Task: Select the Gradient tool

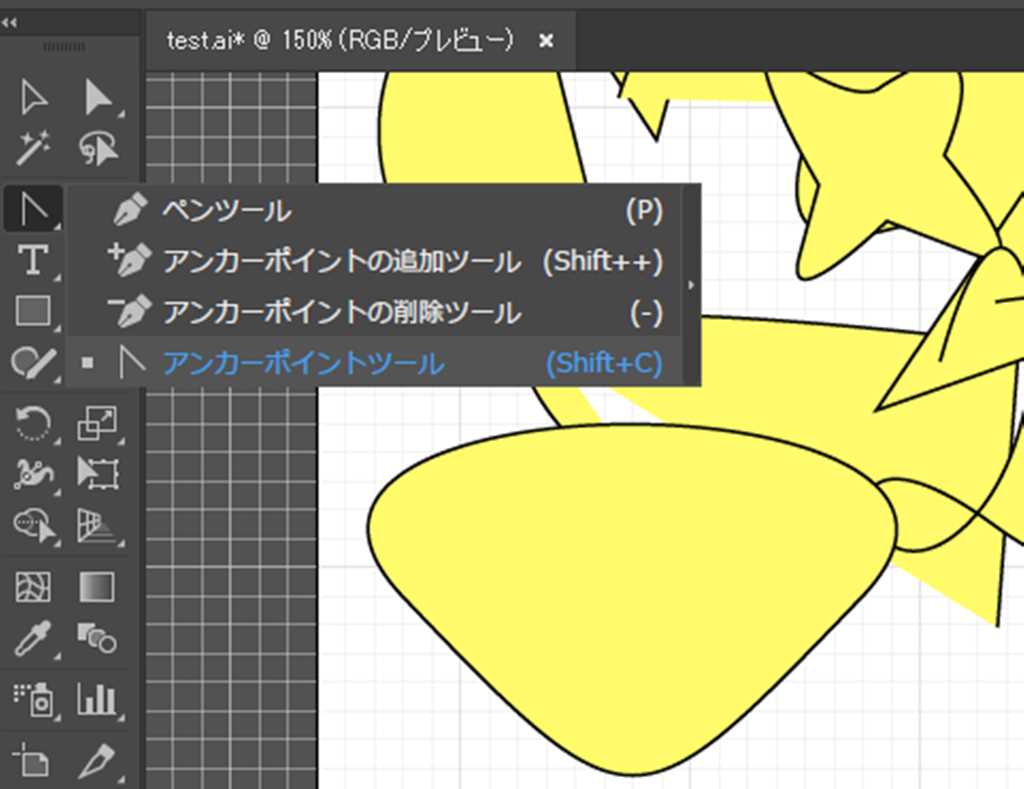Action: point(97,586)
